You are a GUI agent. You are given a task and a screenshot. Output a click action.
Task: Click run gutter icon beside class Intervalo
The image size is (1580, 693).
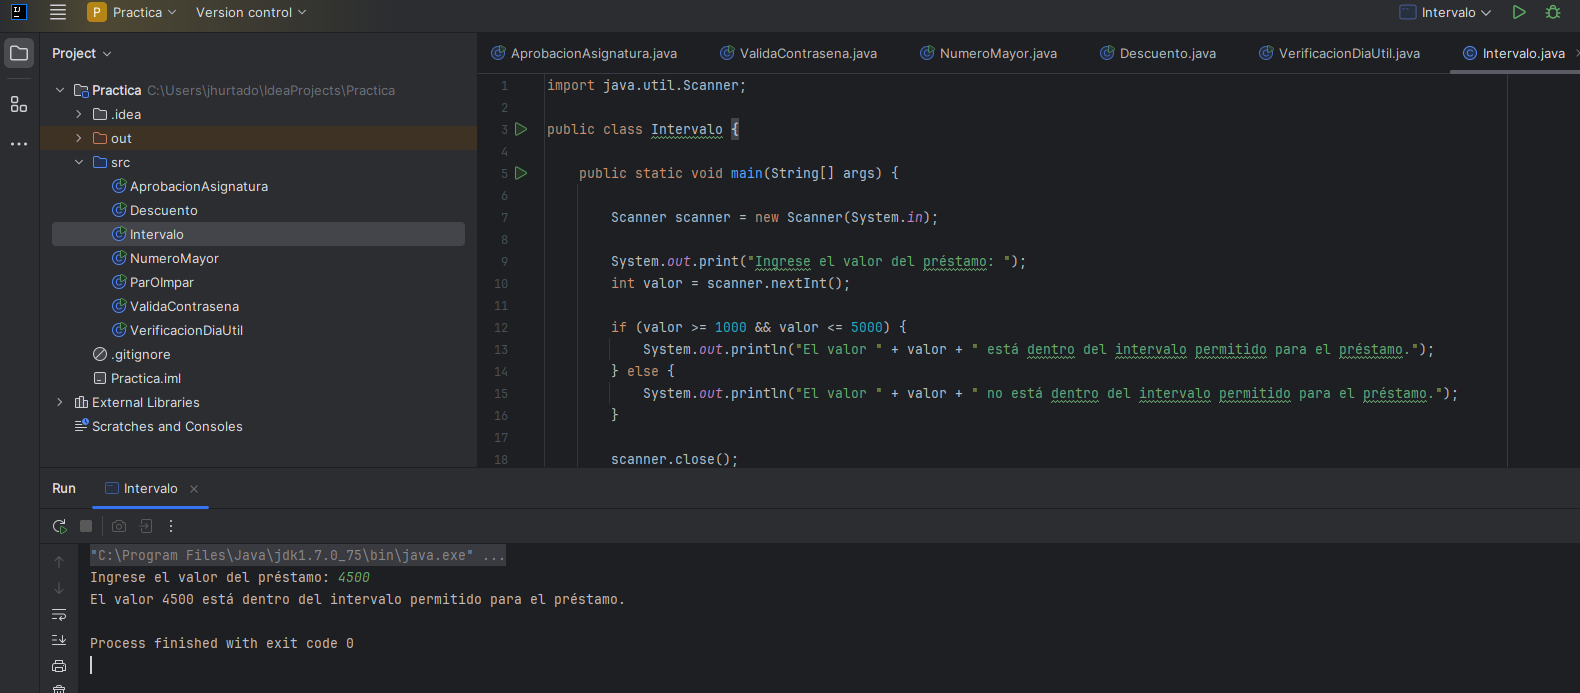pyautogui.click(x=521, y=129)
